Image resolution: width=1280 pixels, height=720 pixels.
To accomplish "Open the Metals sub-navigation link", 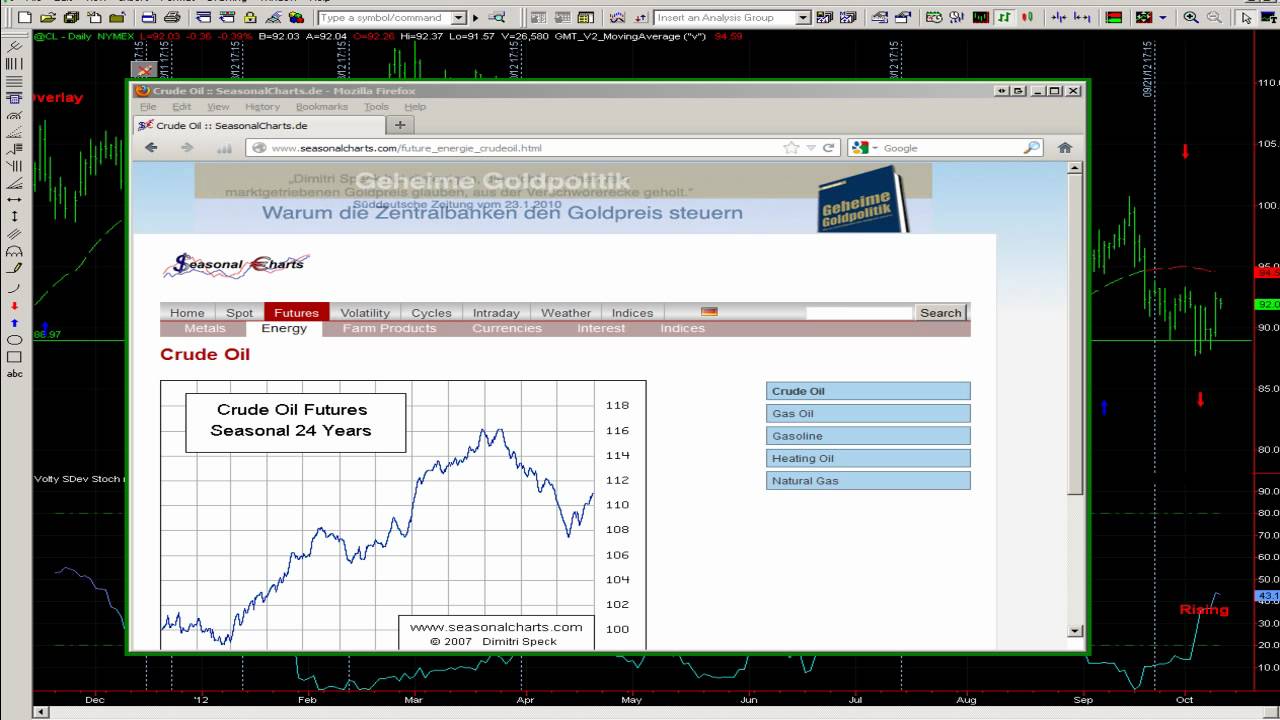I will tap(205, 328).
